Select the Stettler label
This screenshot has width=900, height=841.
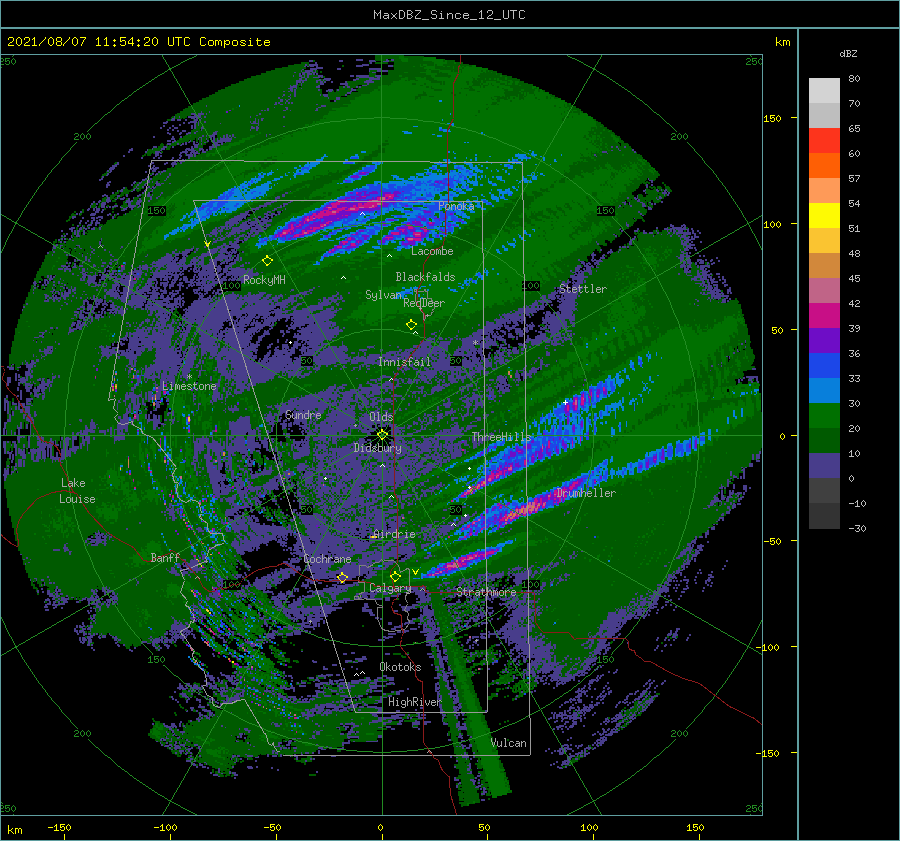[x=583, y=289]
